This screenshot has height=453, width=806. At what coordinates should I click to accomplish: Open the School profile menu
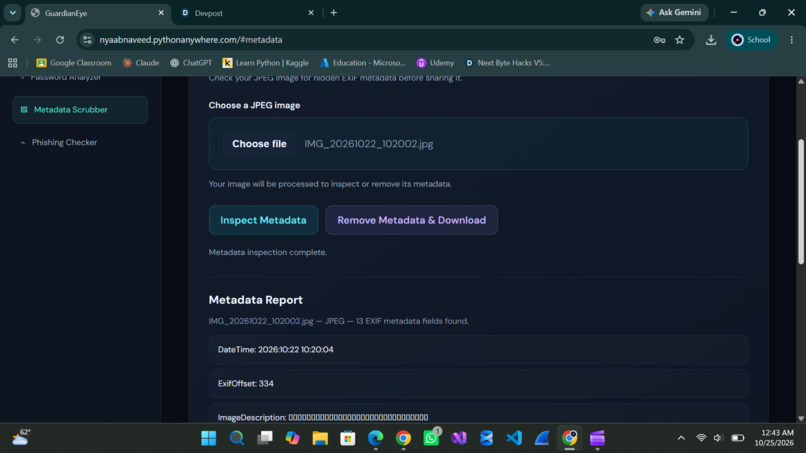tap(751, 40)
